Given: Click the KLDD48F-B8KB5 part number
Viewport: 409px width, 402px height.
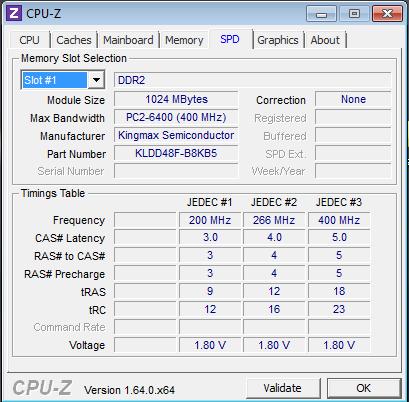Looking at the screenshot, I should [176, 153].
